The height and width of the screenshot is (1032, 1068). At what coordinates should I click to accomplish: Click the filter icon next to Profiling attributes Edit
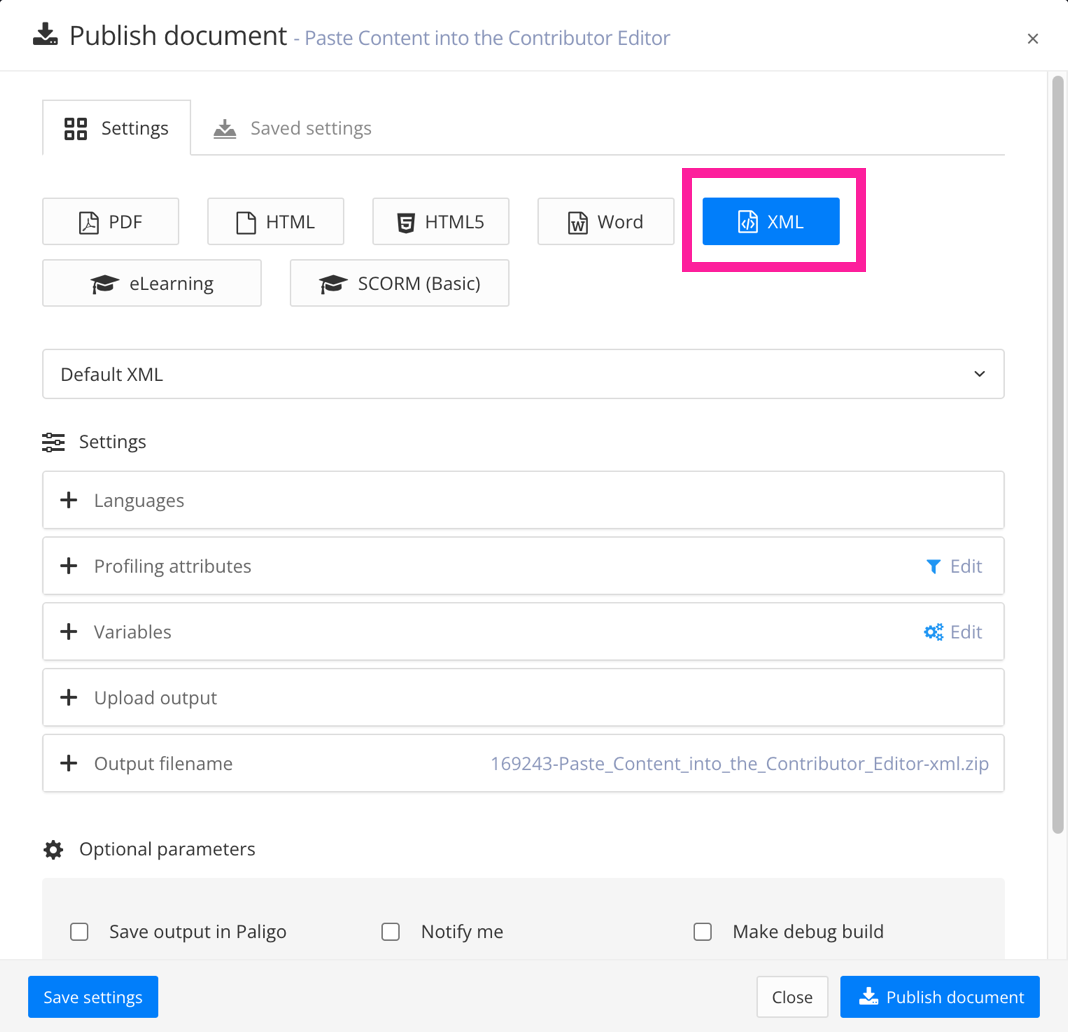[933, 566]
